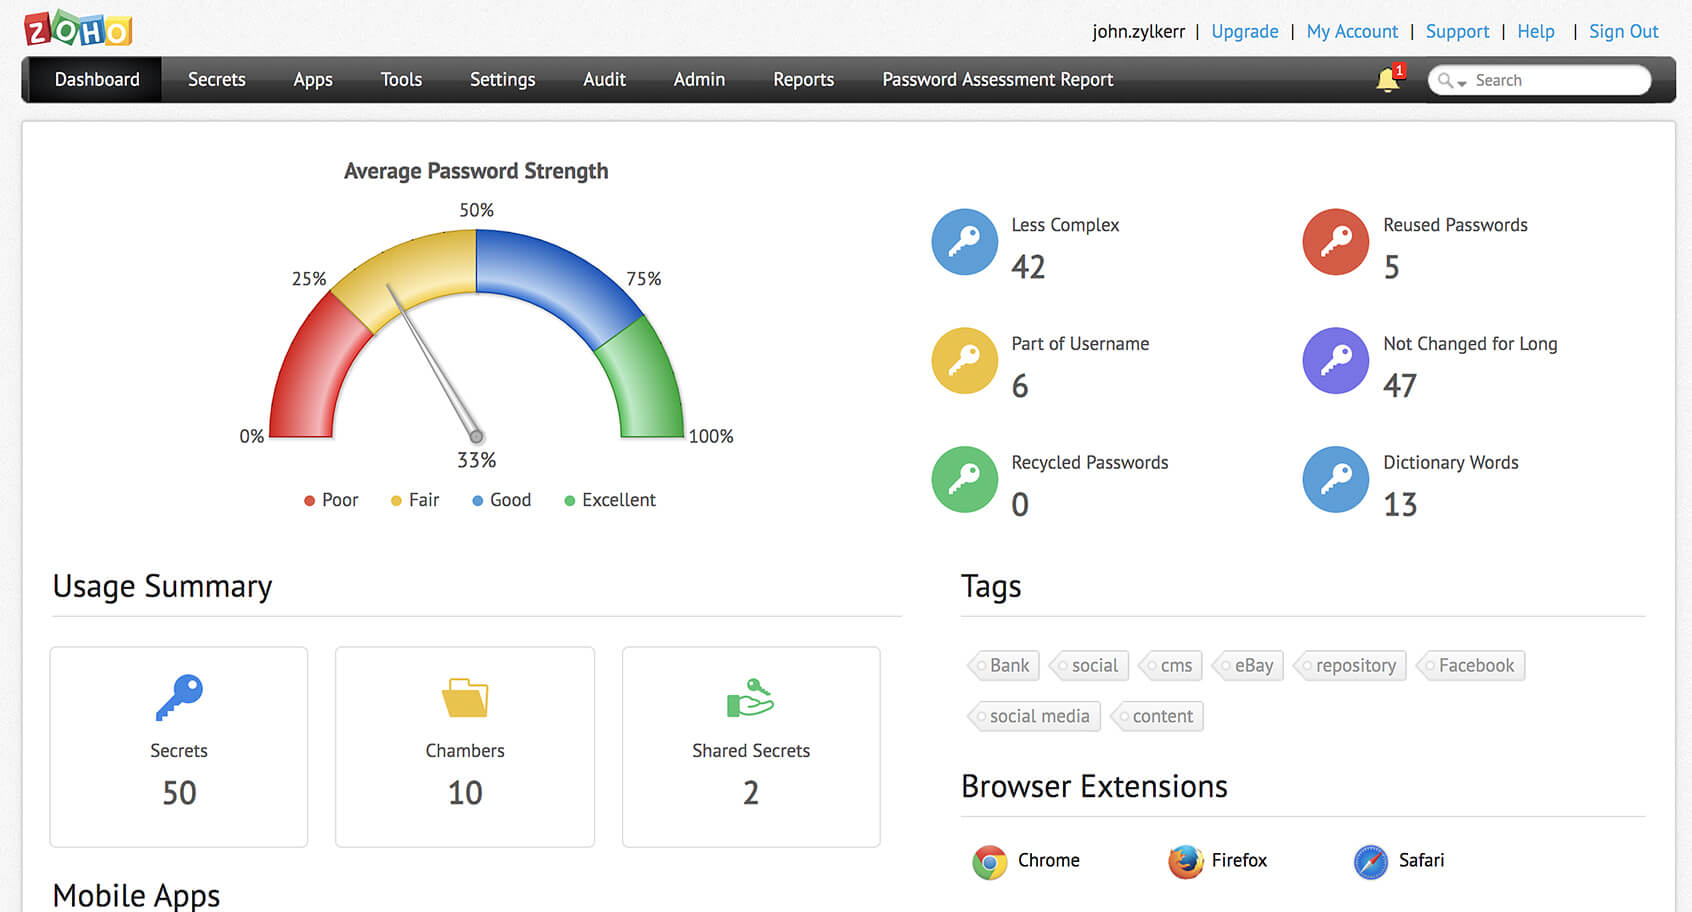Click the red Reused Passwords key icon

tap(1335, 242)
